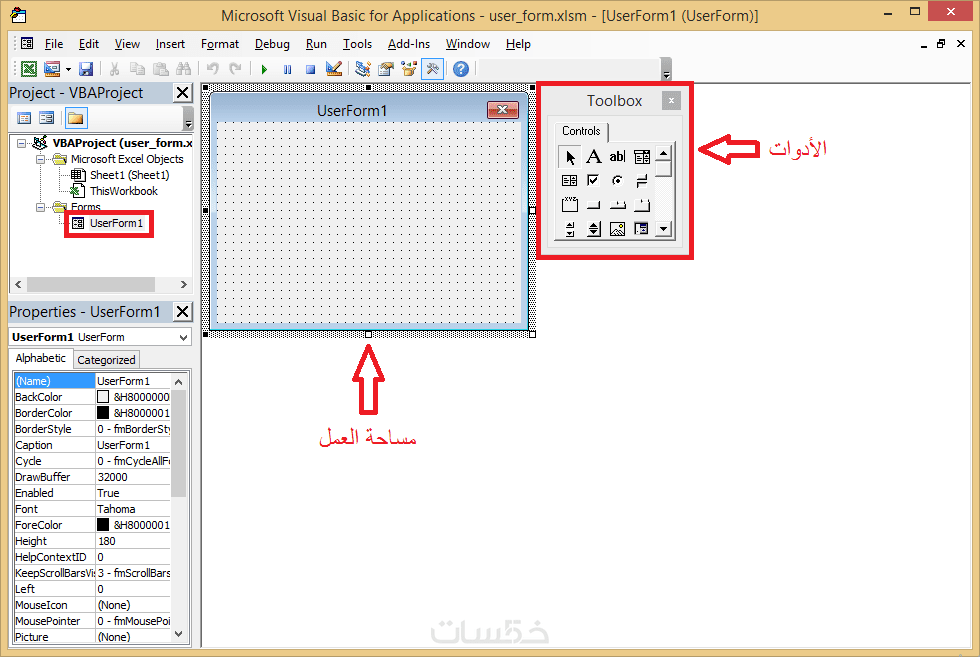Click the Paste clipboard icon
980x657 pixels.
pyautogui.click(x=161, y=69)
